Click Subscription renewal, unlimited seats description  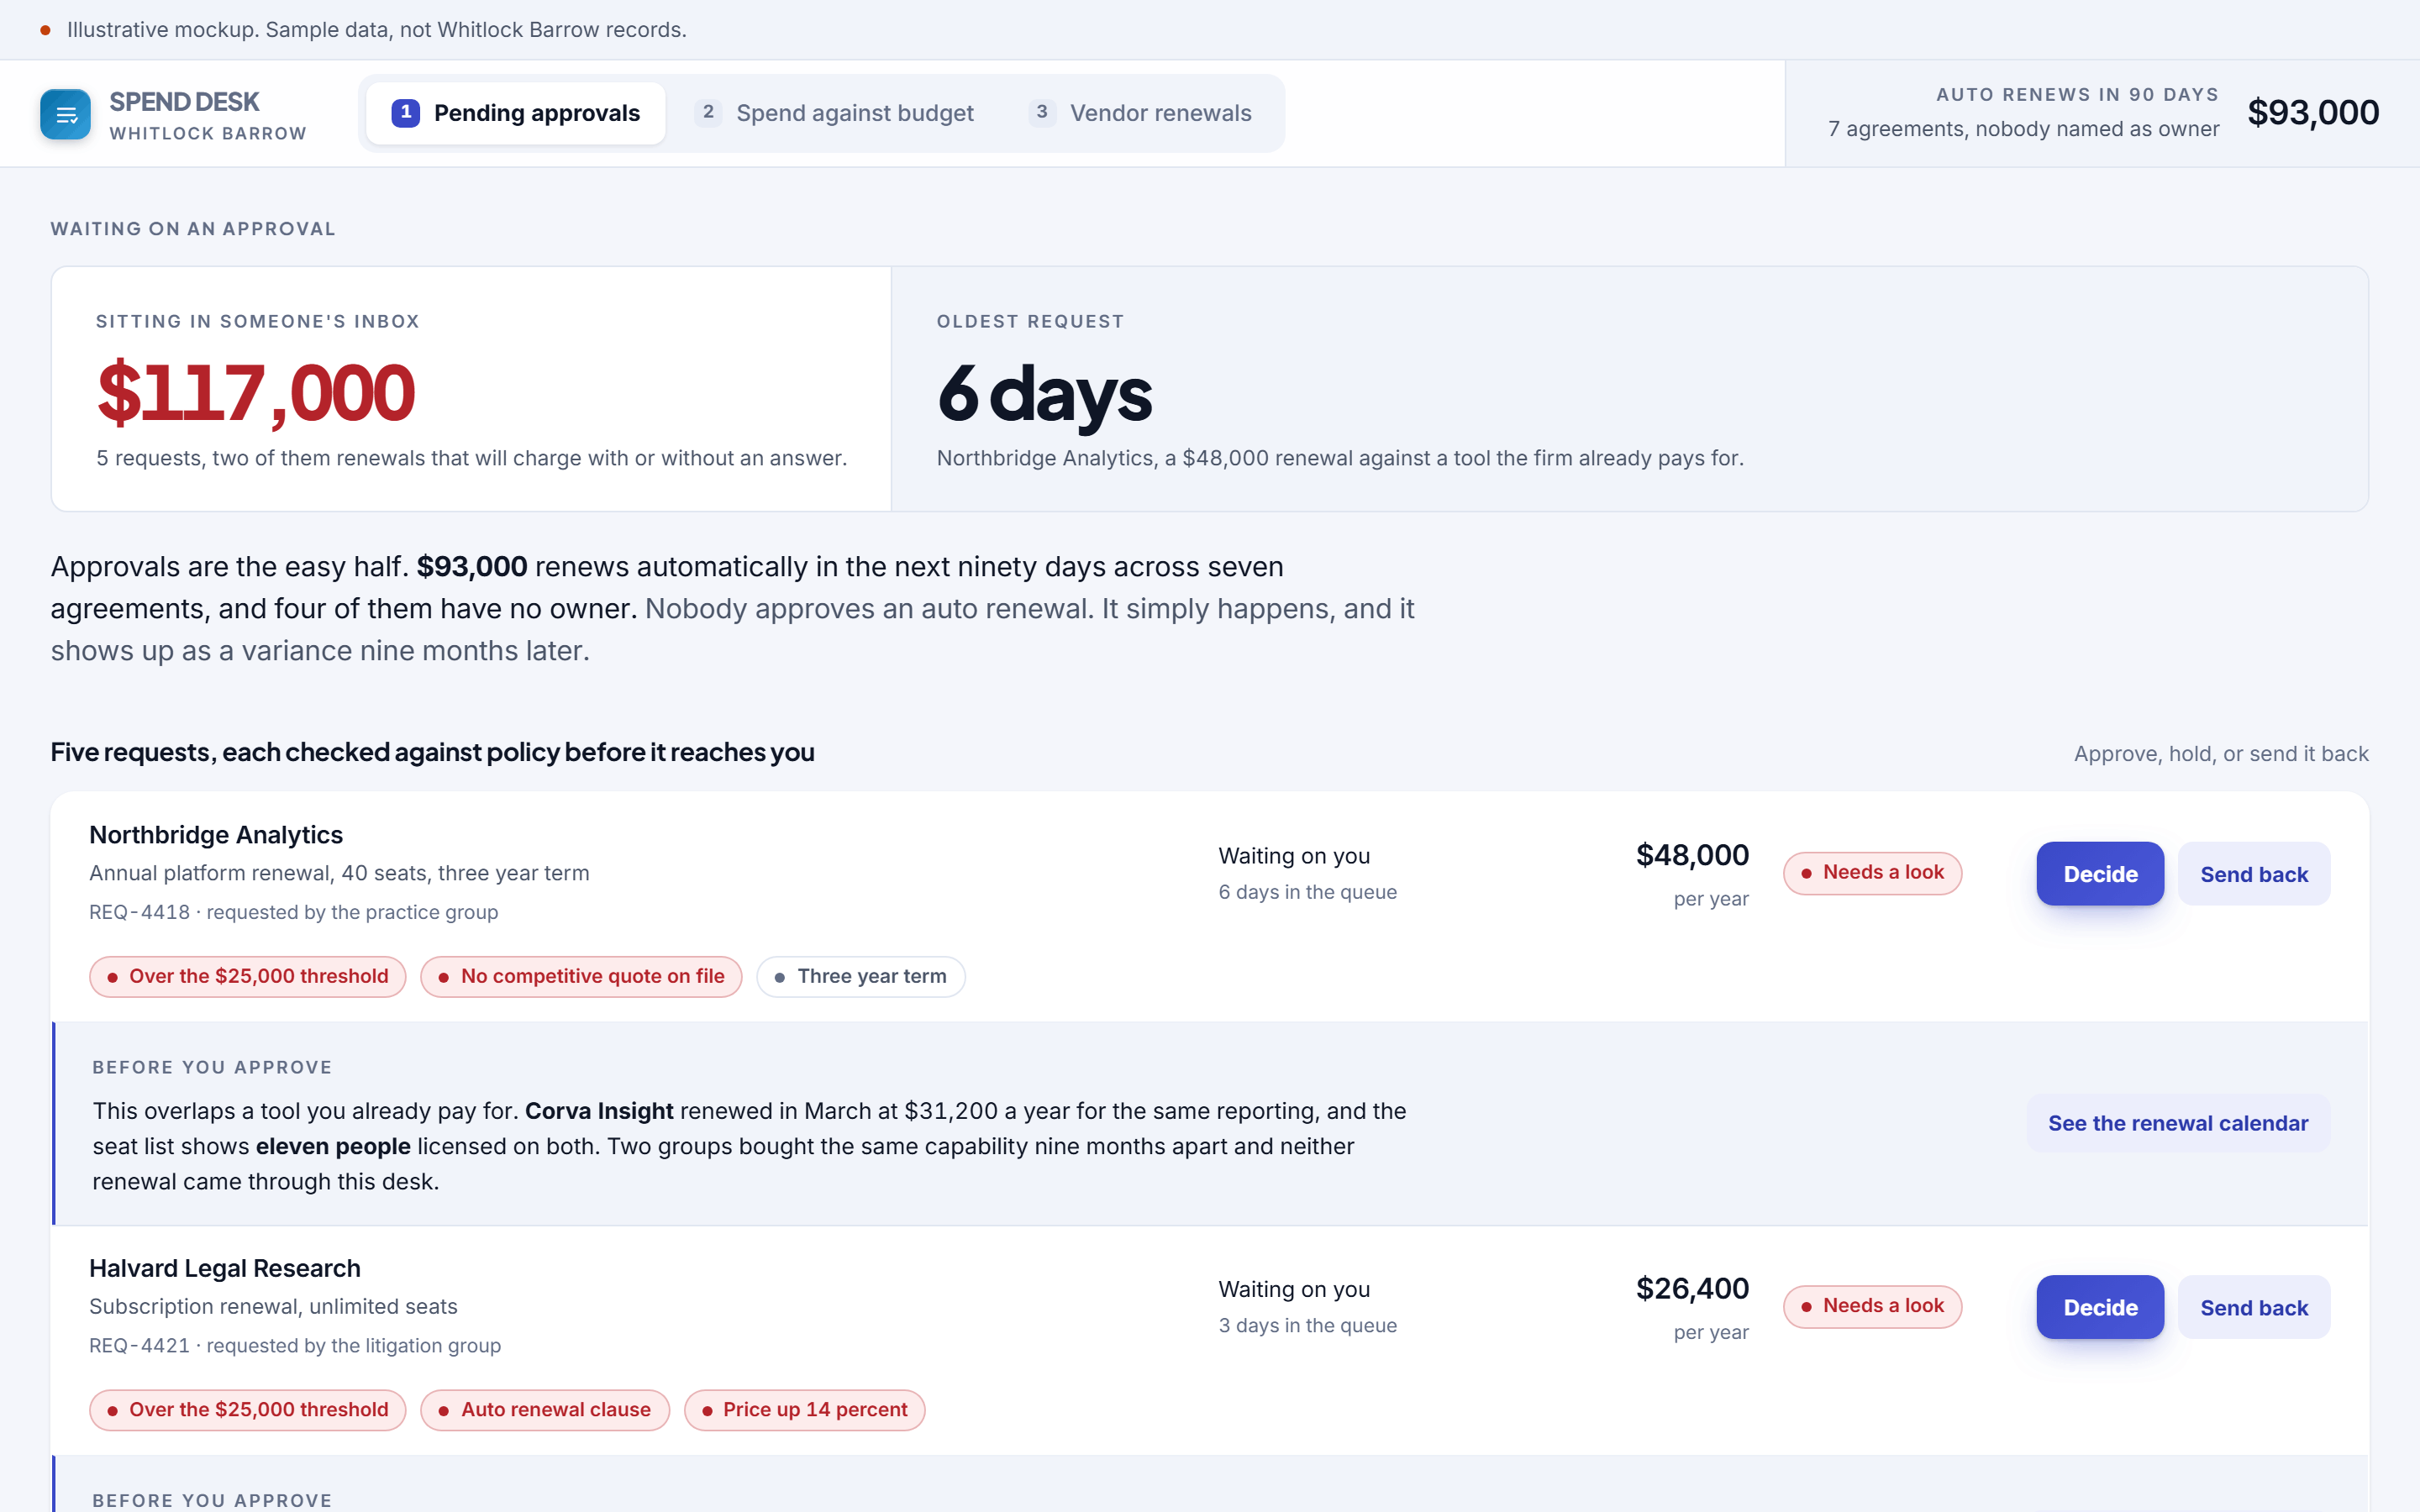pyautogui.click(x=273, y=1307)
